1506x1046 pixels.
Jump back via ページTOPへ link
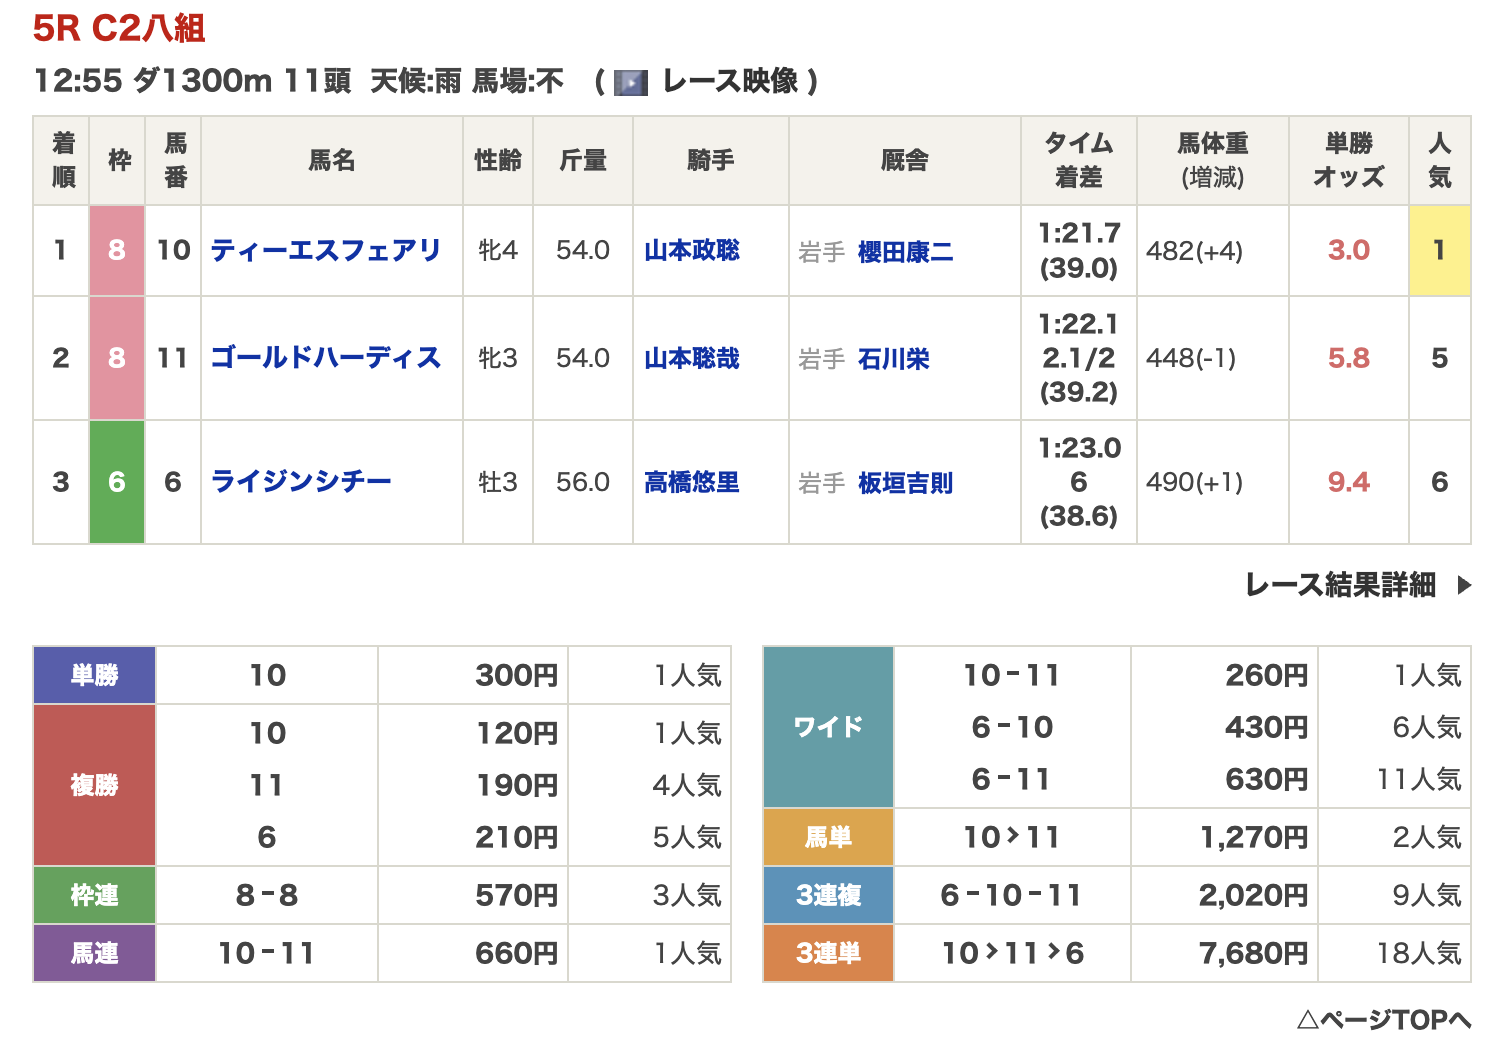1384,1020
